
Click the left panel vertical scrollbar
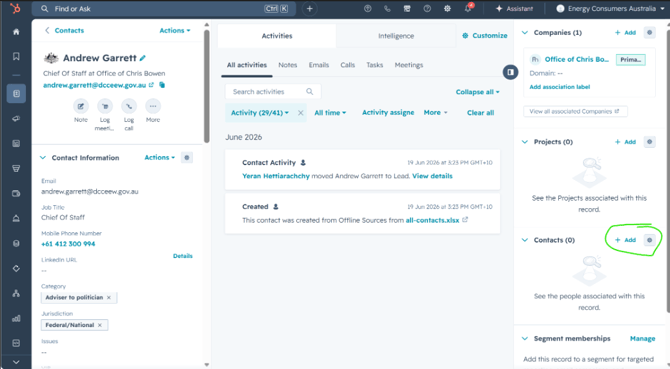click(x=207, y=86)
